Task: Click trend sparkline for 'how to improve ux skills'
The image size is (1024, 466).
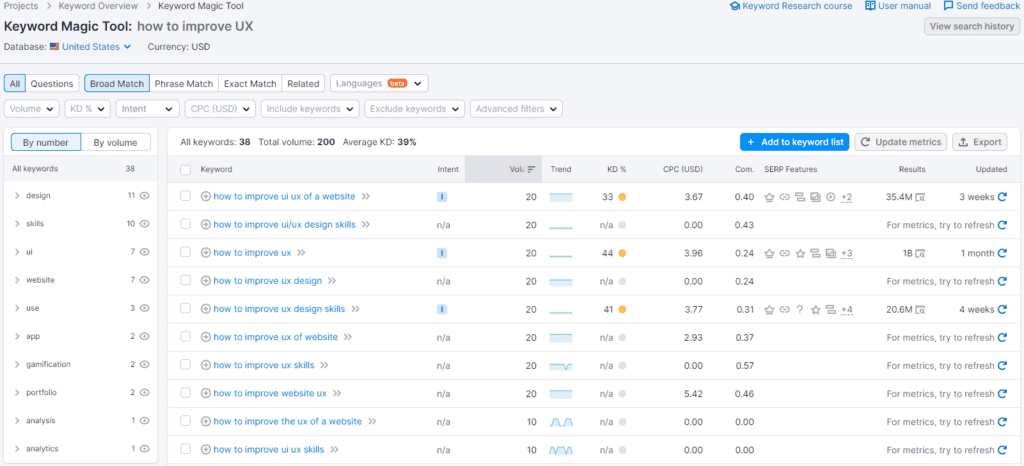Action: click(561, 365)
